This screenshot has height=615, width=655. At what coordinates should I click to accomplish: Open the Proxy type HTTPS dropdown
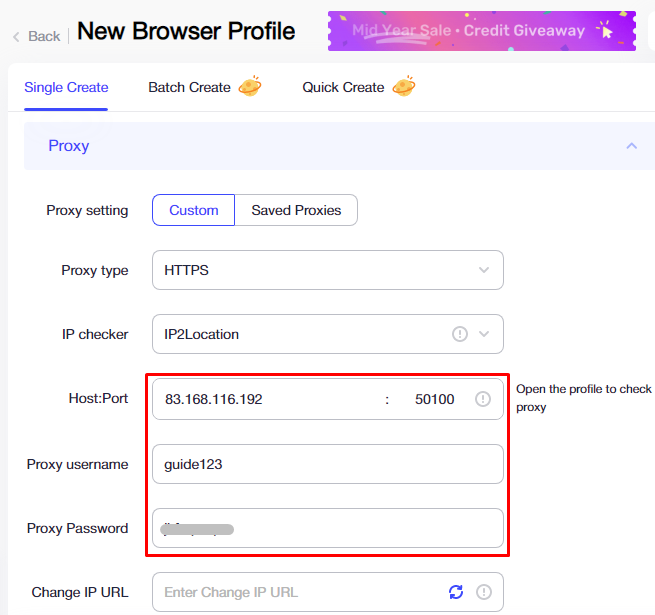(328, 270)
